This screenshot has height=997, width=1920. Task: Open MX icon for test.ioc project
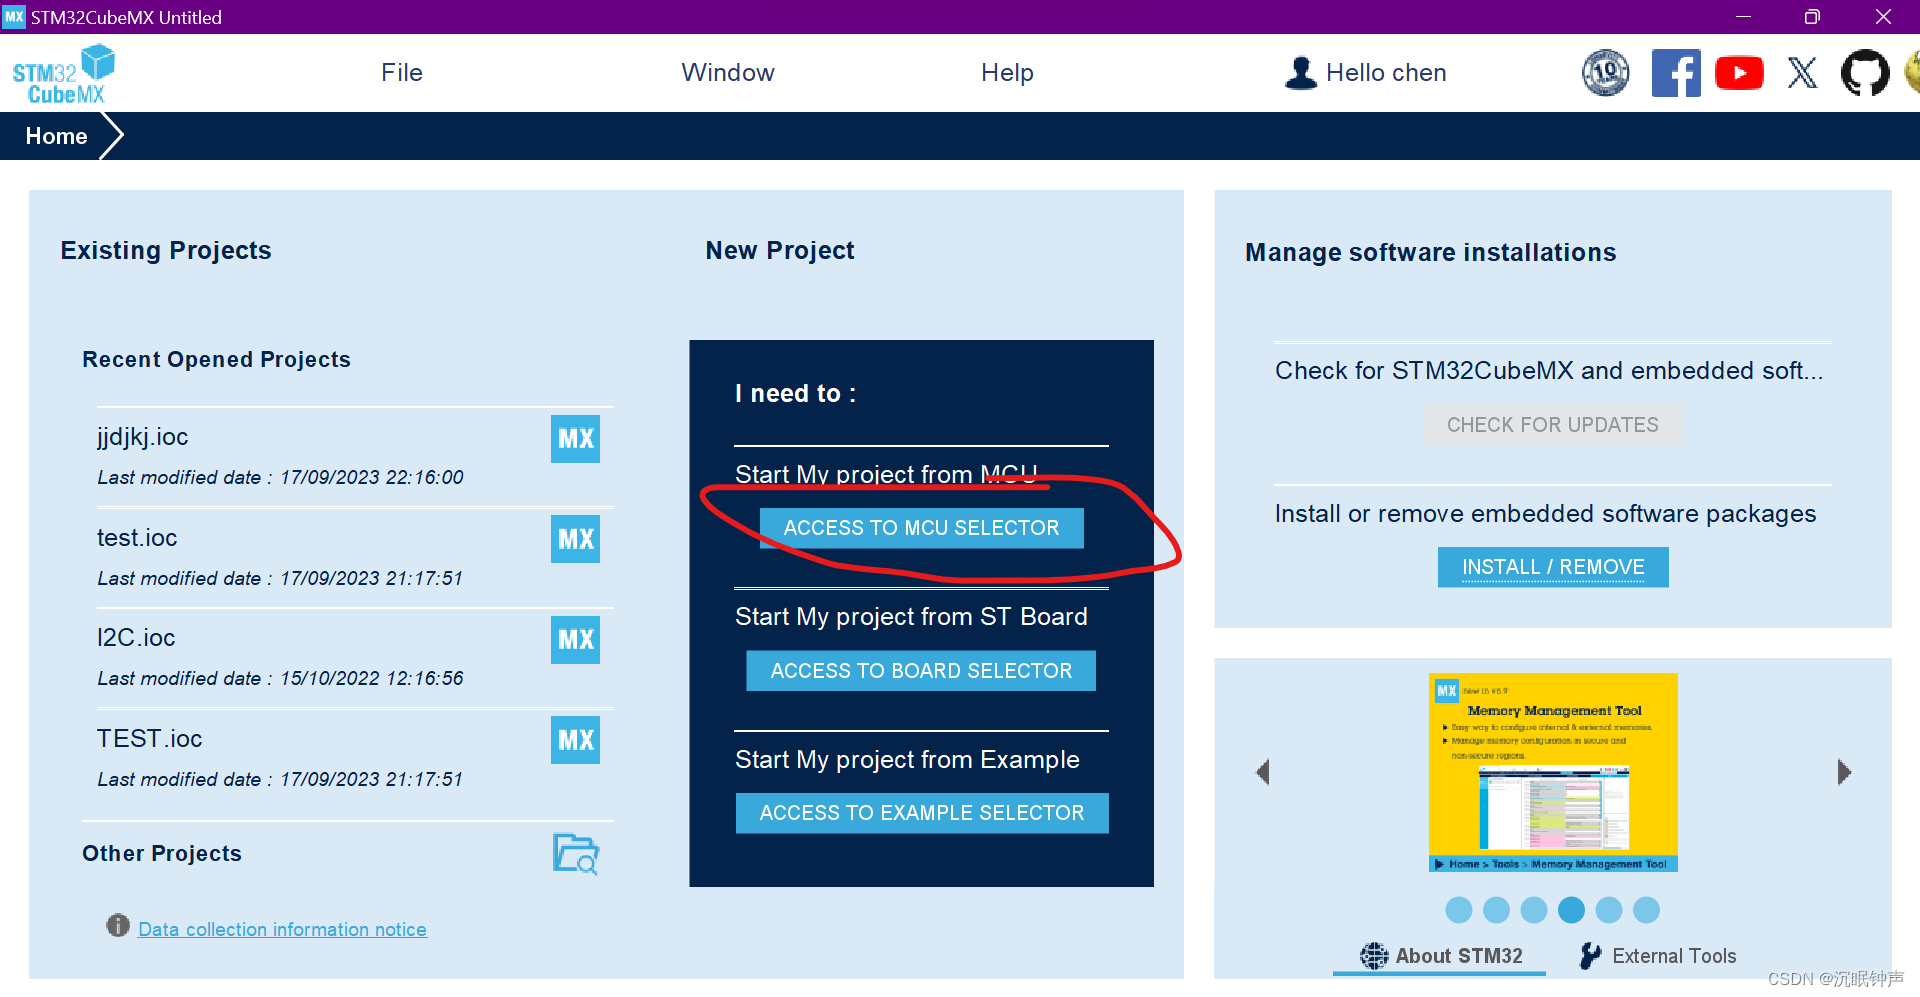coord(575,539)
